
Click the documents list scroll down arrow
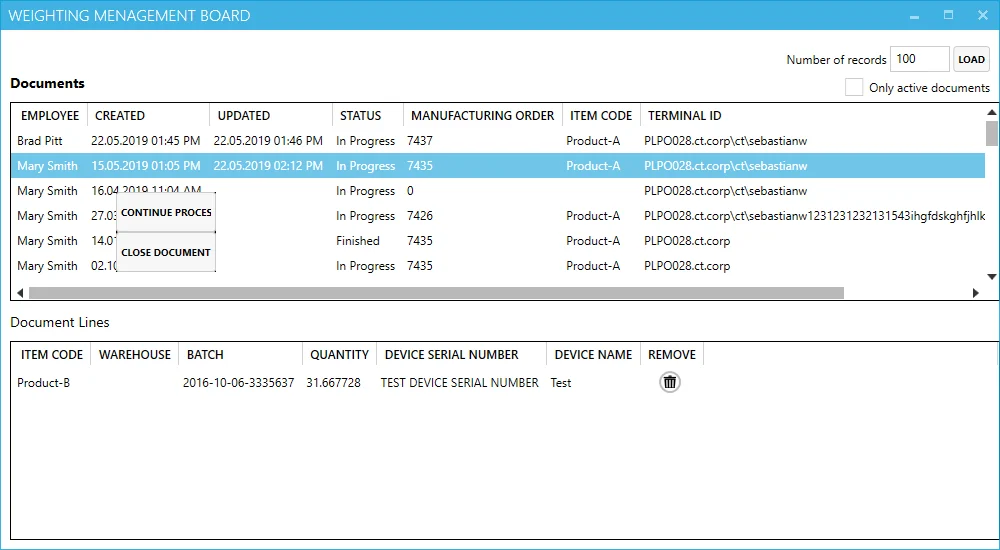tap(992, 276)
